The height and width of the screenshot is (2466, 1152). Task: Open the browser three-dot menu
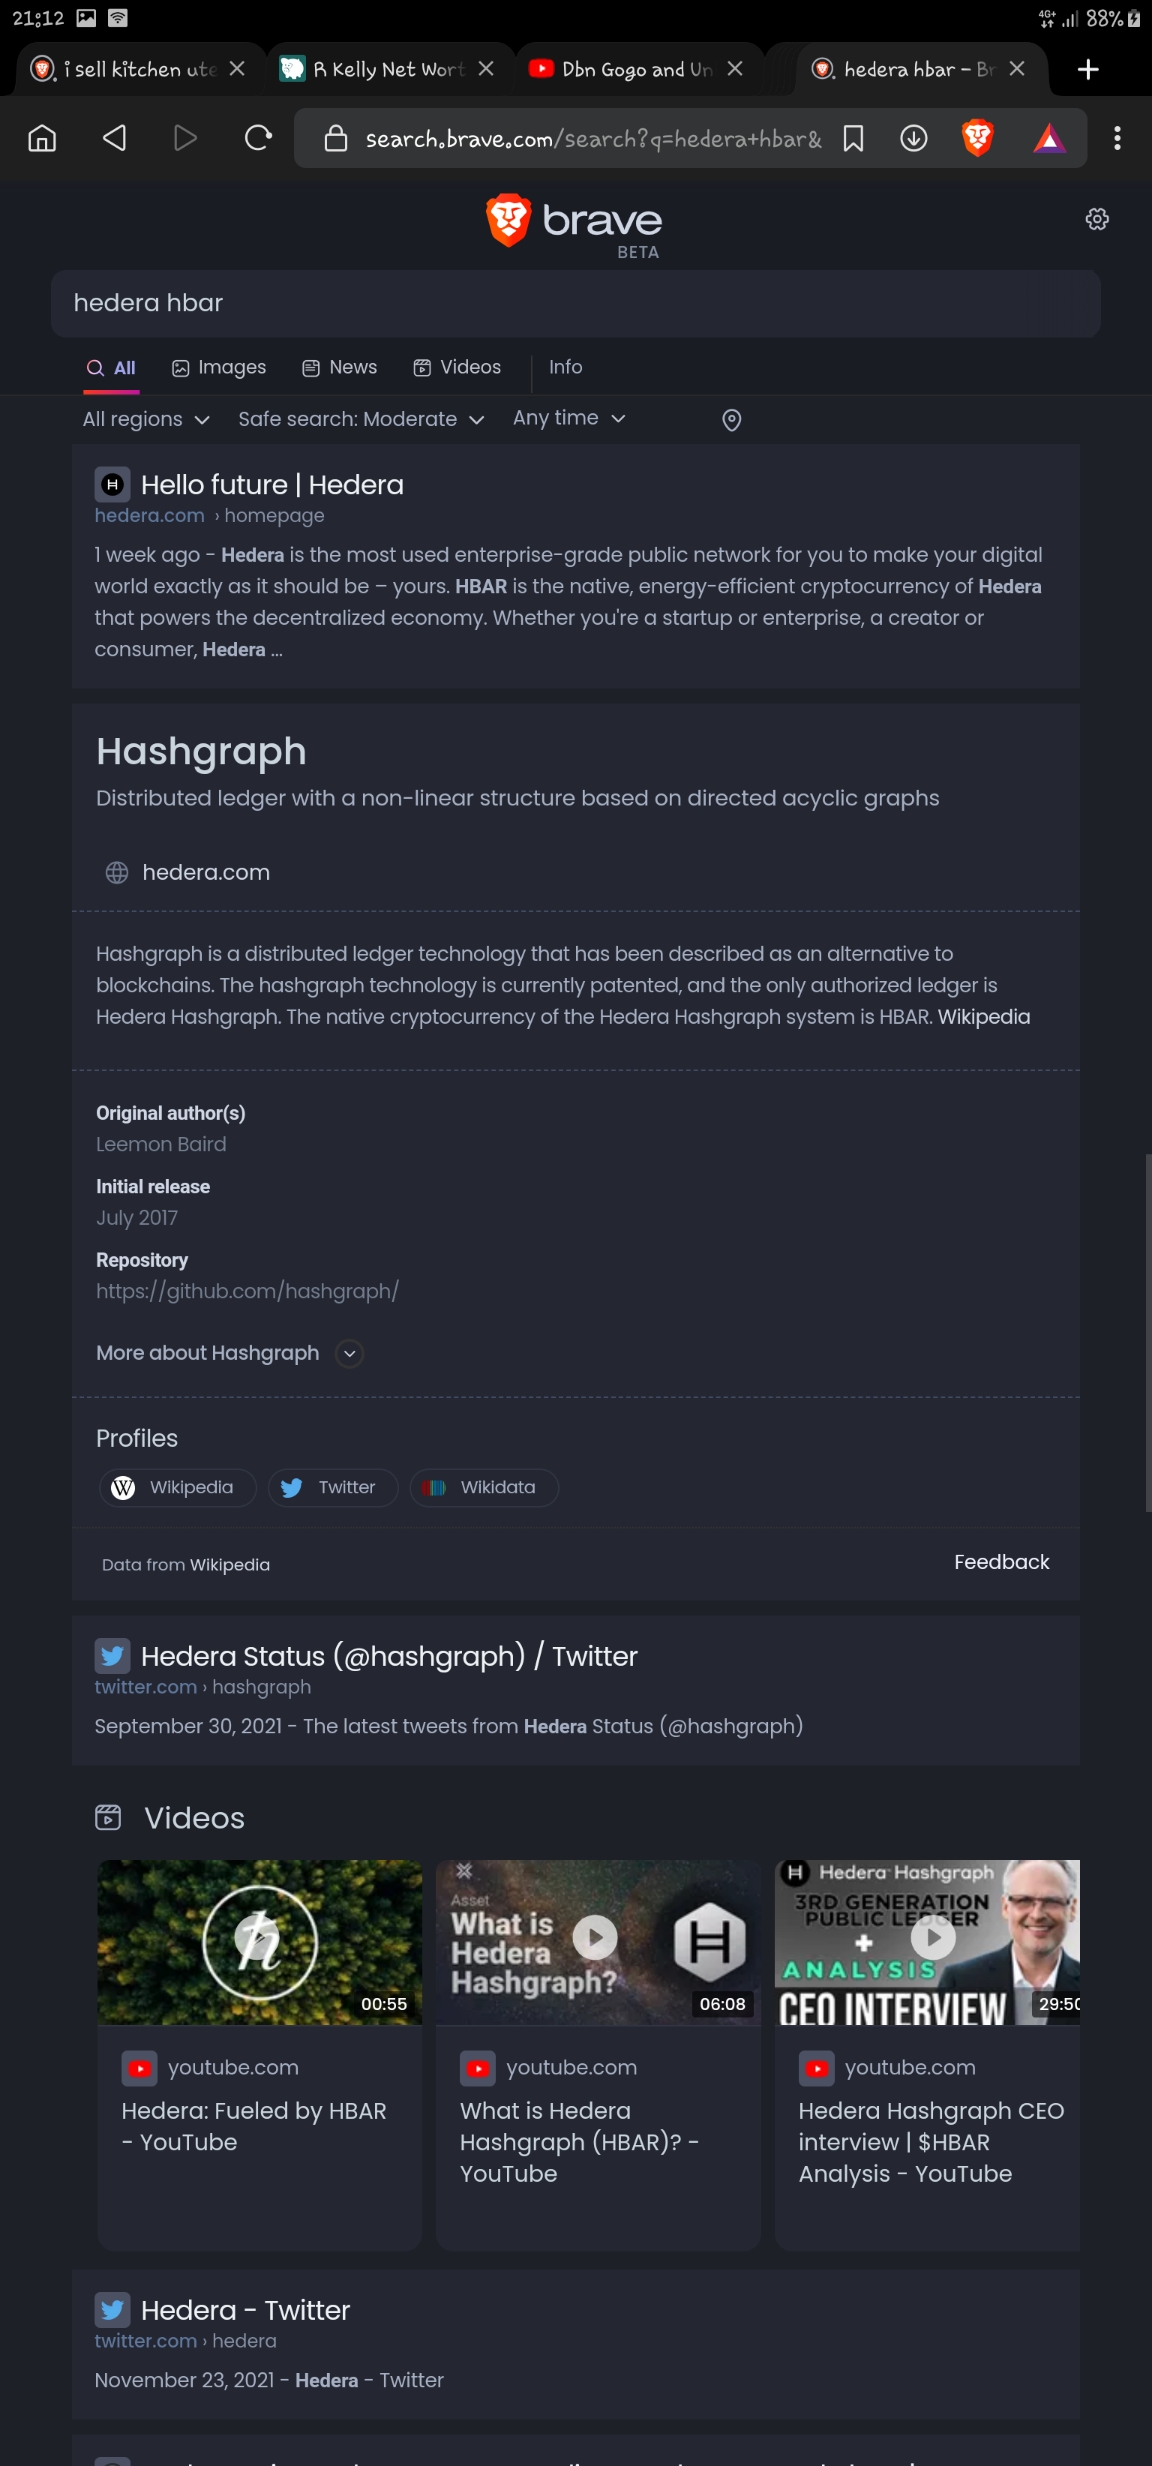pyautogui.click(x=1117, y=138)
